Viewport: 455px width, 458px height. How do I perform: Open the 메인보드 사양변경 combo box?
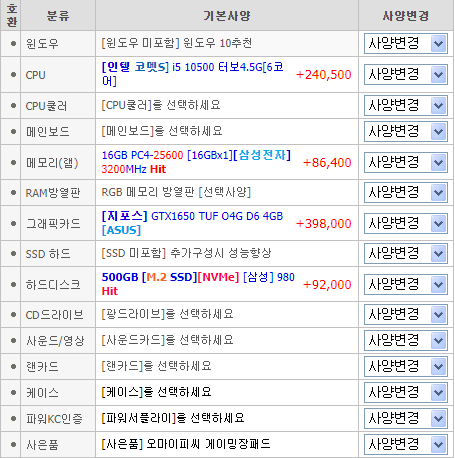tap(405, 132)
